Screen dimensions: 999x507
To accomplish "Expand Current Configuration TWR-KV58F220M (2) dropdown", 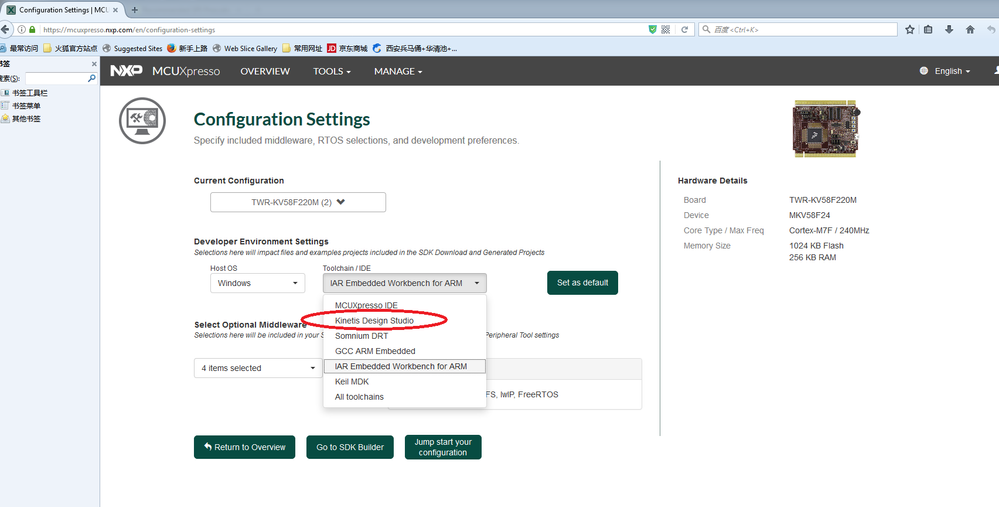I will point(298,202).
